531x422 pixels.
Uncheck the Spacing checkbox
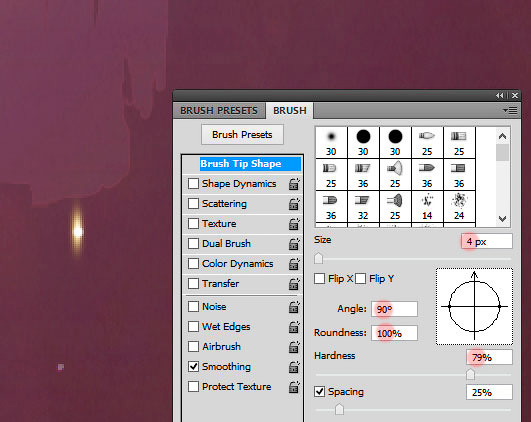point(319,392)
